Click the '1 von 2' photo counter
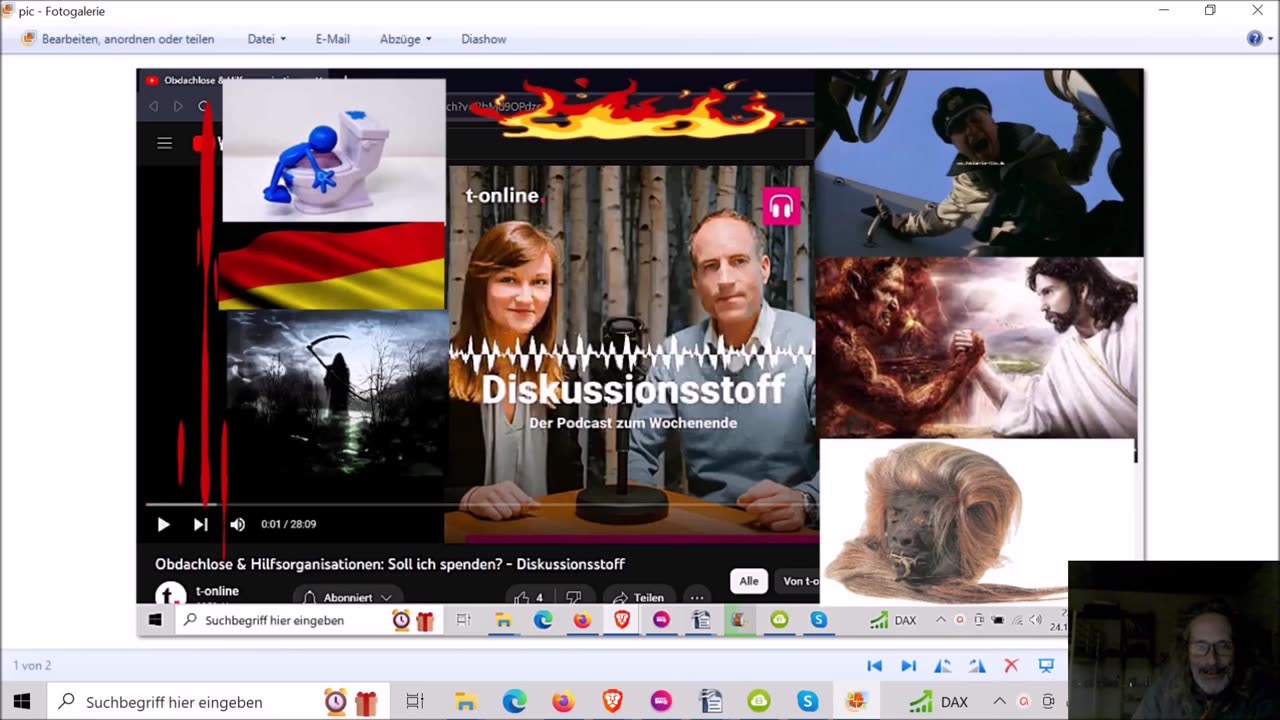The image size is (1280, 720). (x=32, y=666)
